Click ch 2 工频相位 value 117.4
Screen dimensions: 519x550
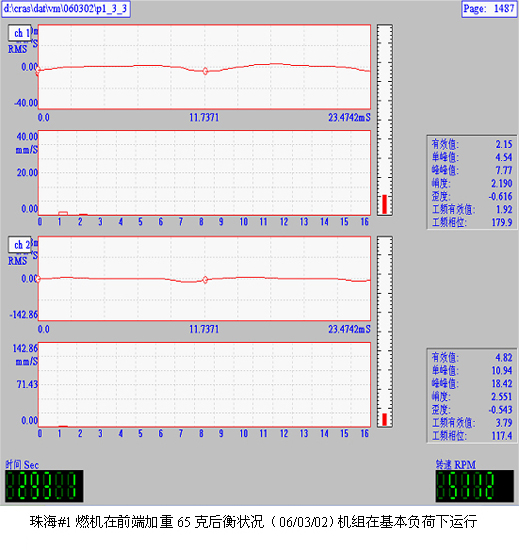[x=502, y=436]
